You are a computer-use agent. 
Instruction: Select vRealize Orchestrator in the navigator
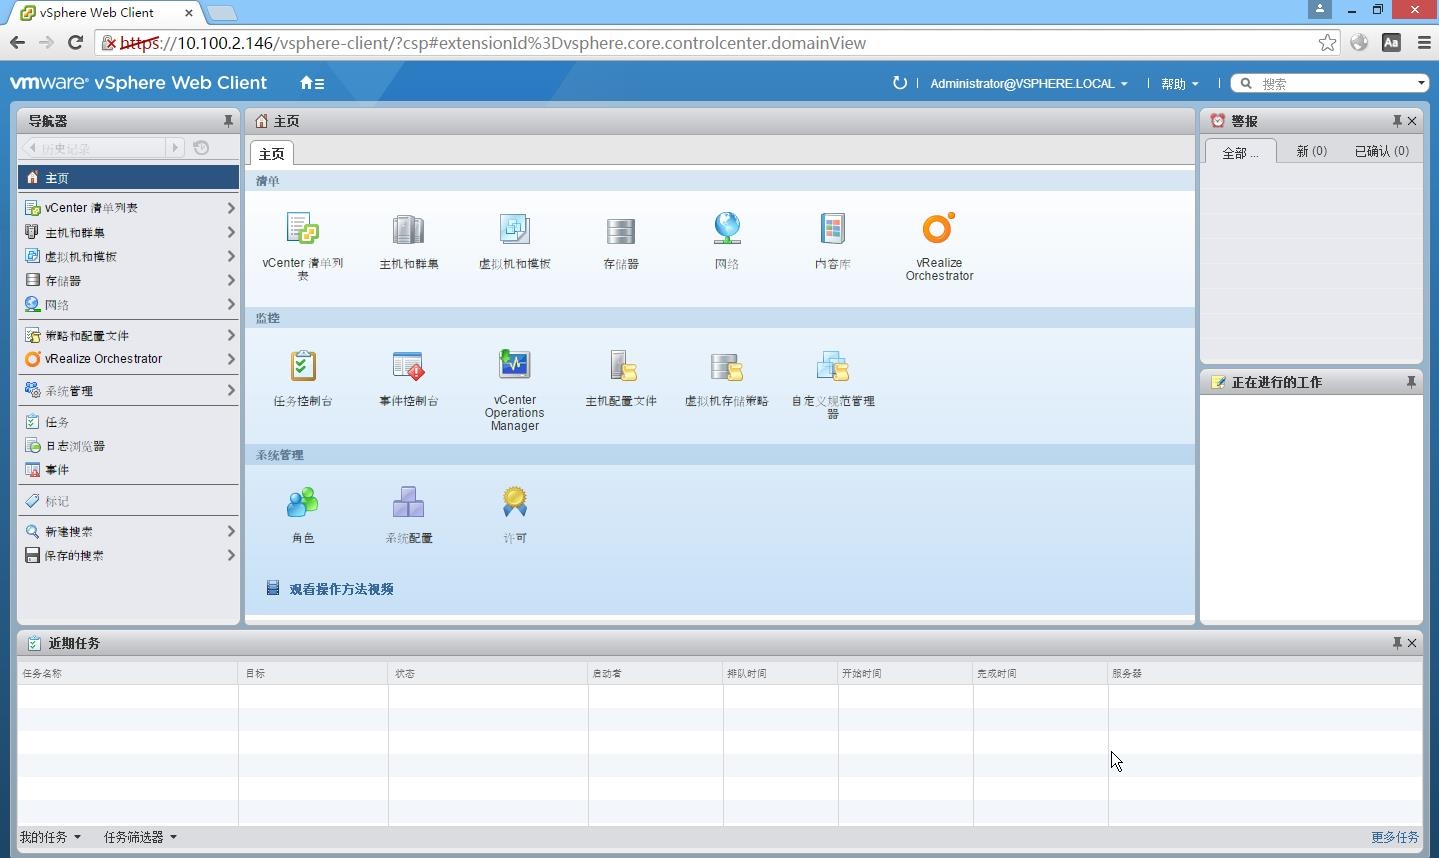click(128, 359)
